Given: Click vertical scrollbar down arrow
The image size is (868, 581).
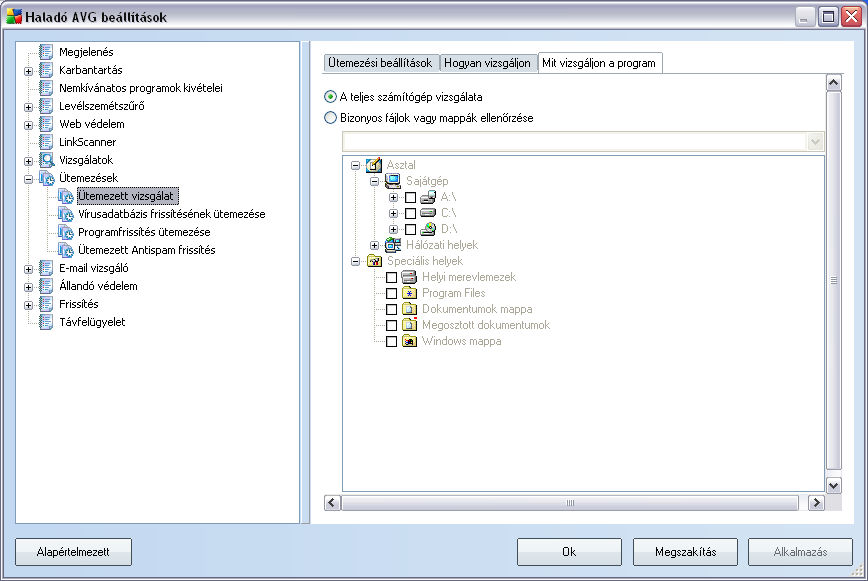Looking at the screenshot, I should click(x=834, y=486).
